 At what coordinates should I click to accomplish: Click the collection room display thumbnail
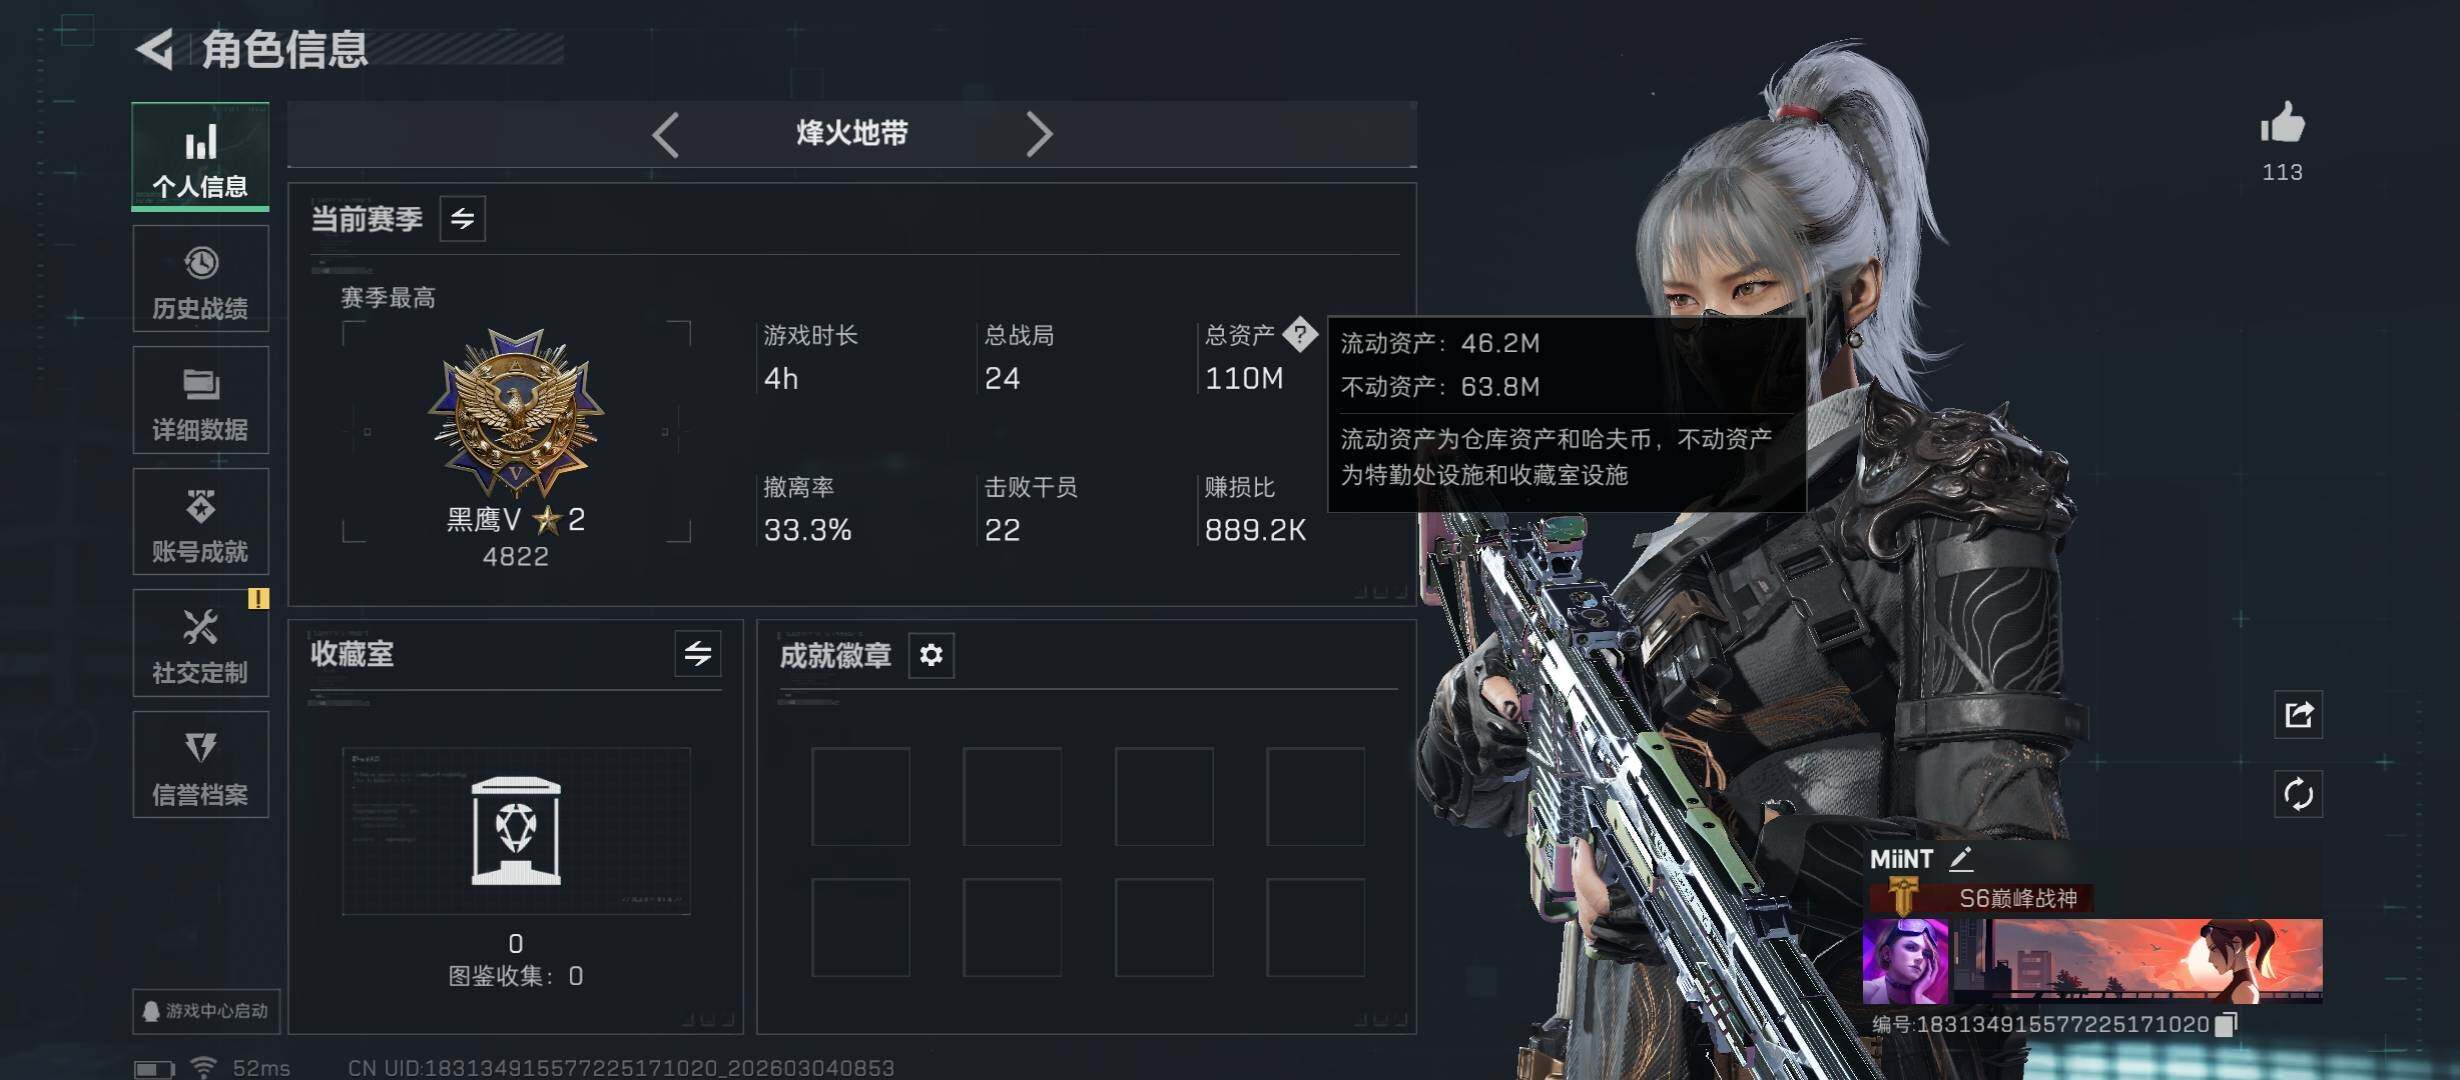click(516, 831)
